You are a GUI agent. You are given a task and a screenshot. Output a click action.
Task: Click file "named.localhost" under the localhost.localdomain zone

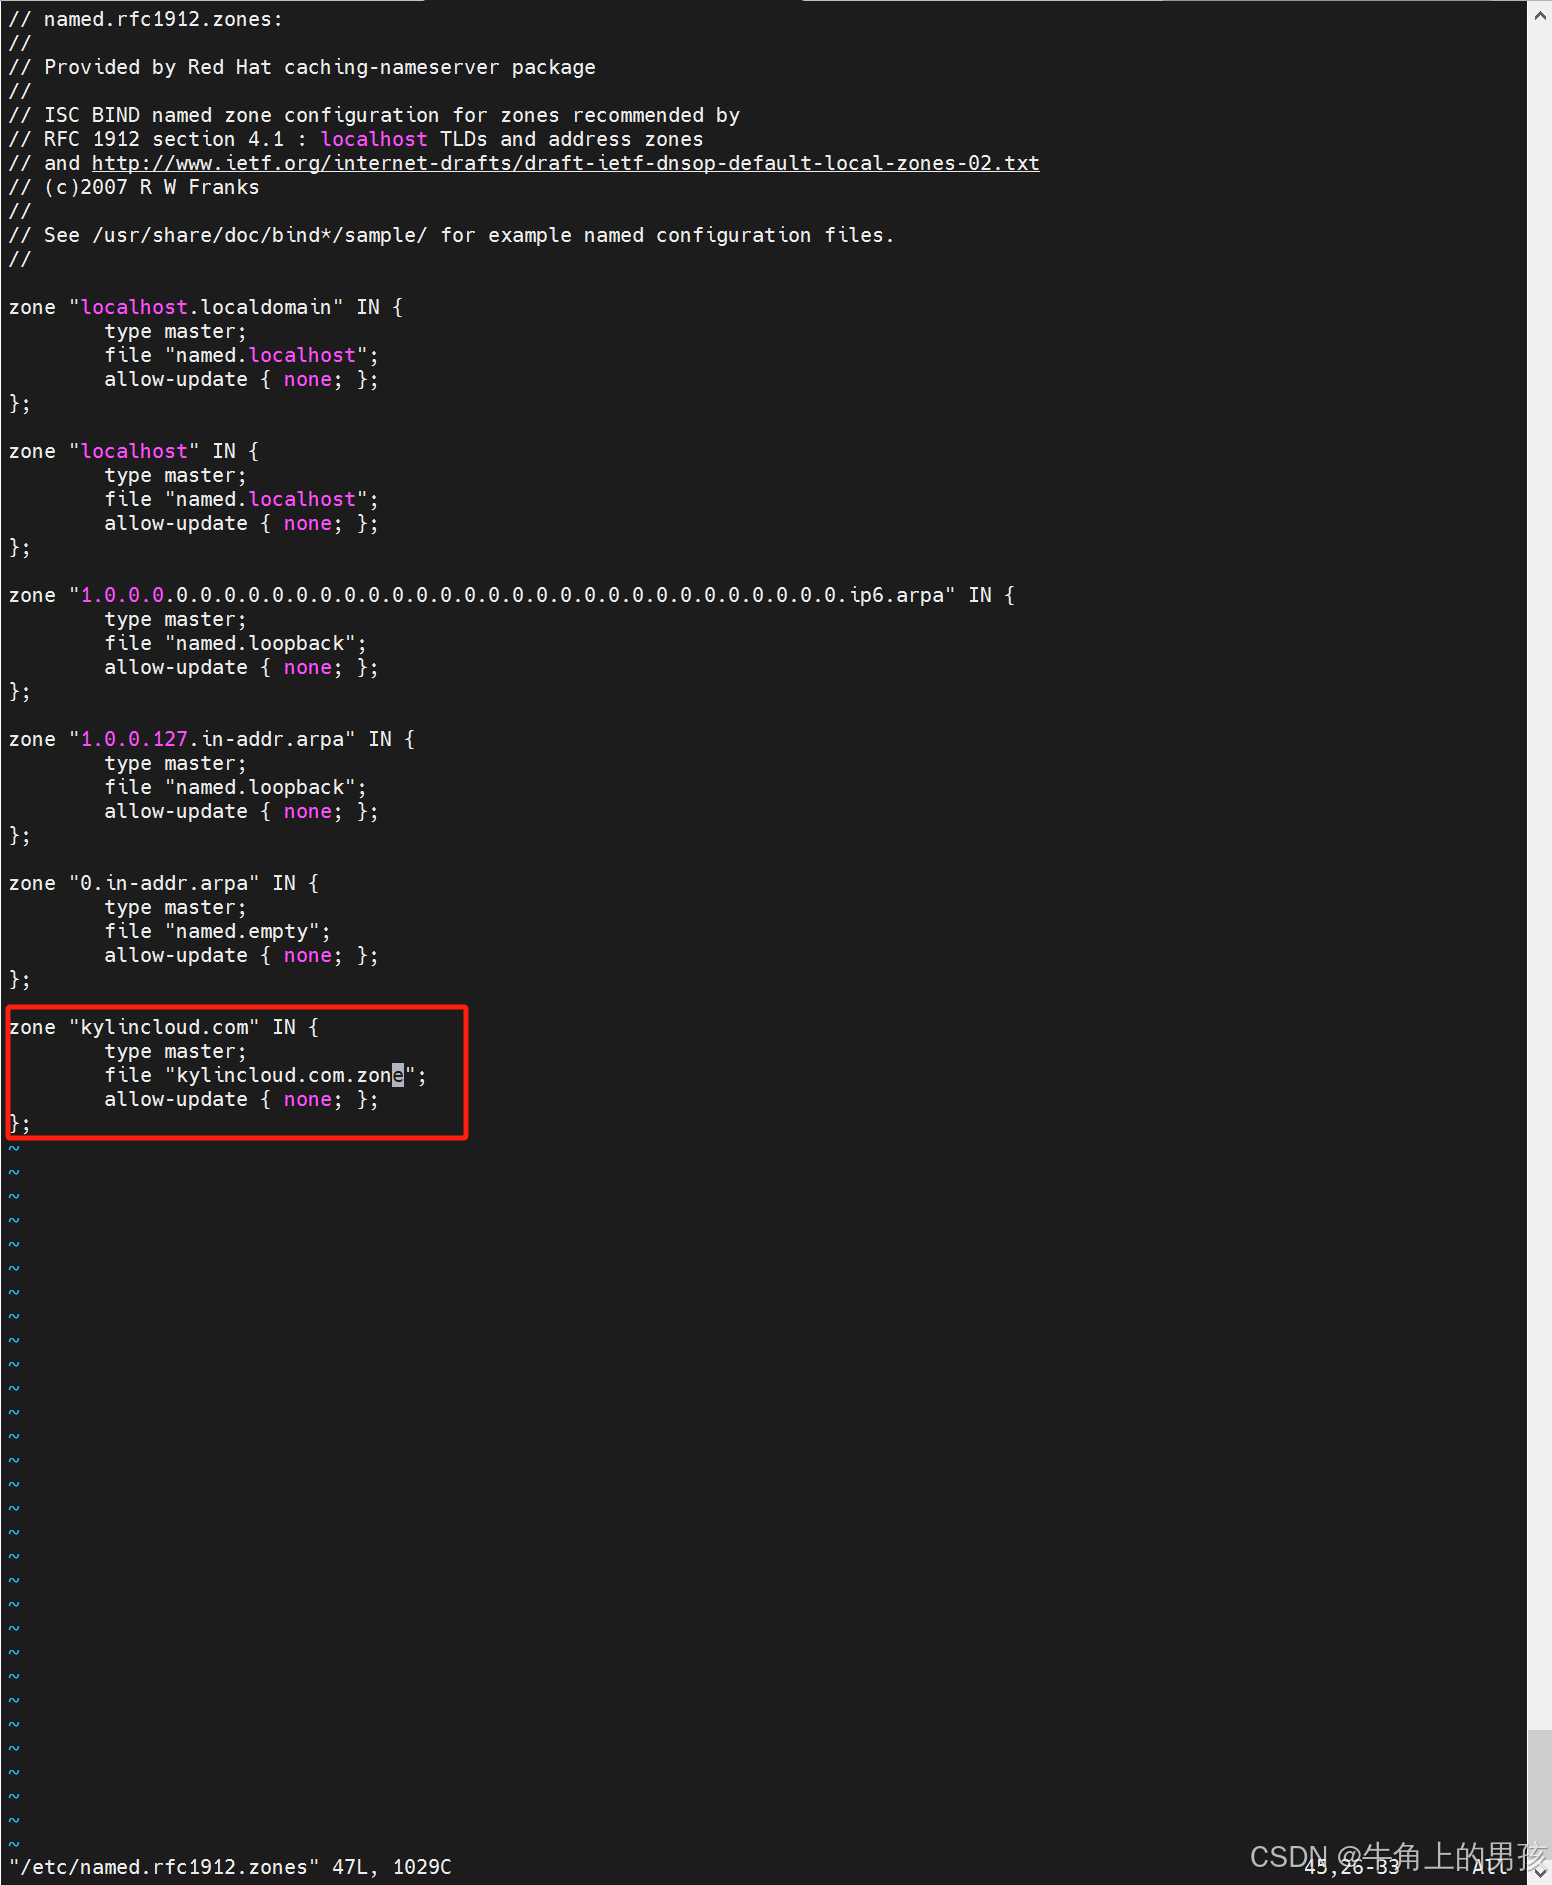pos(242,355)
